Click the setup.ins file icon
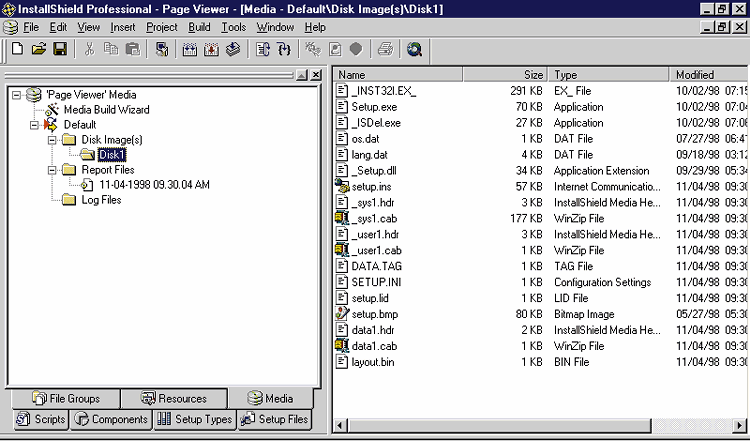The image size is (750, 441). pos(342,187)
